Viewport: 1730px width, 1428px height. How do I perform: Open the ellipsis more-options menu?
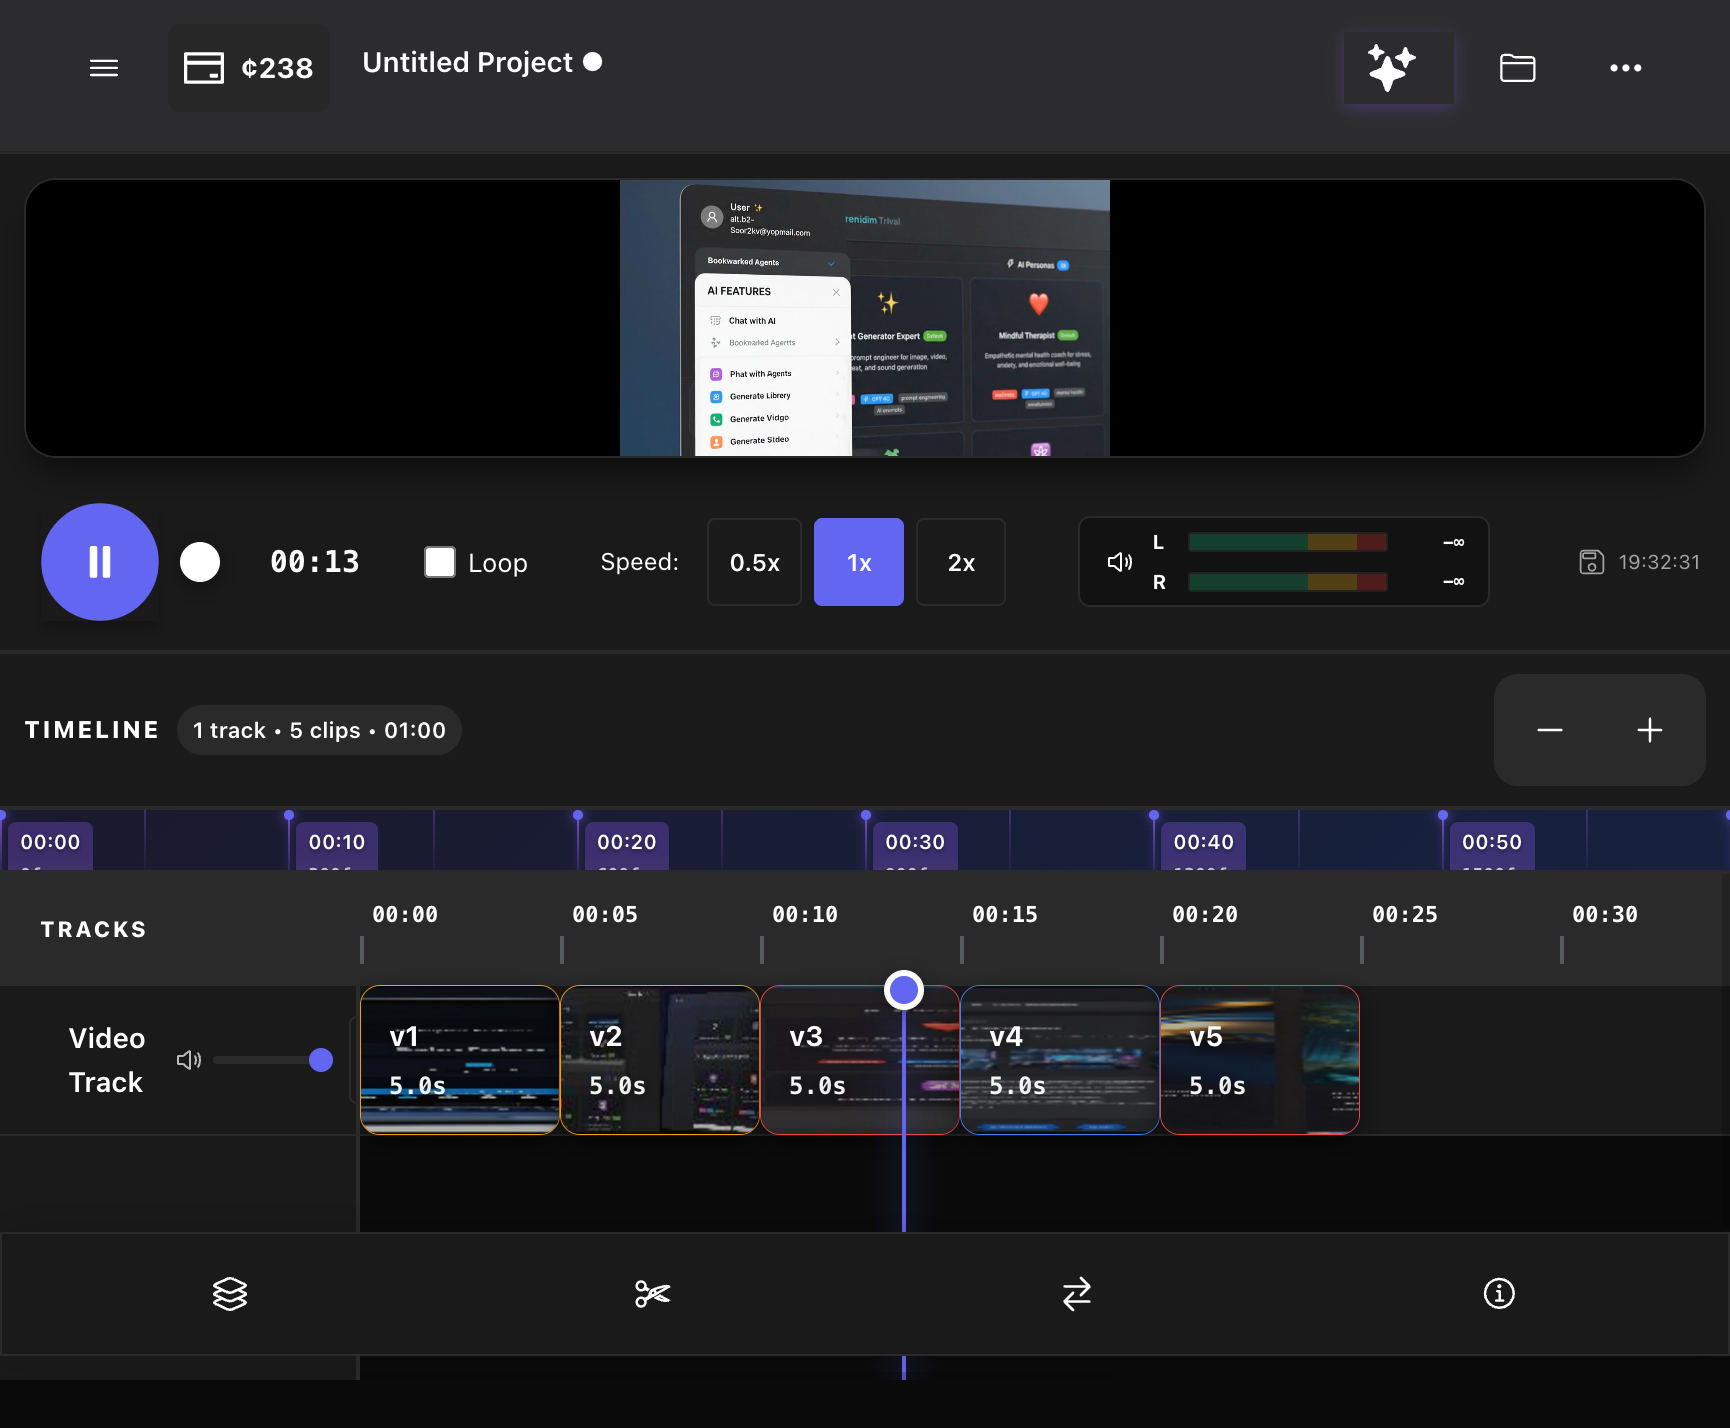1625,67
